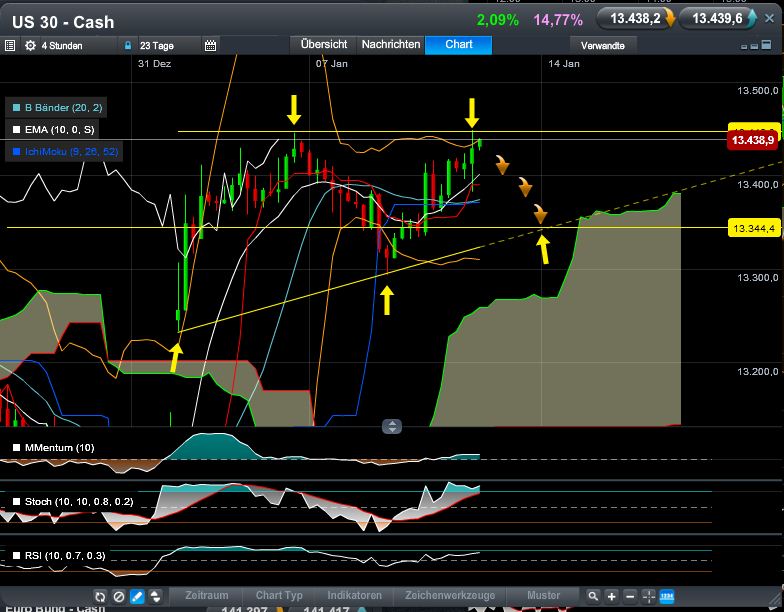The width and height of the screenshot is (784, 612).
Task: Toggle Stoch (10, 10, 0.8, 0.2) indicator checkbox
Action: tap(16, 502)
